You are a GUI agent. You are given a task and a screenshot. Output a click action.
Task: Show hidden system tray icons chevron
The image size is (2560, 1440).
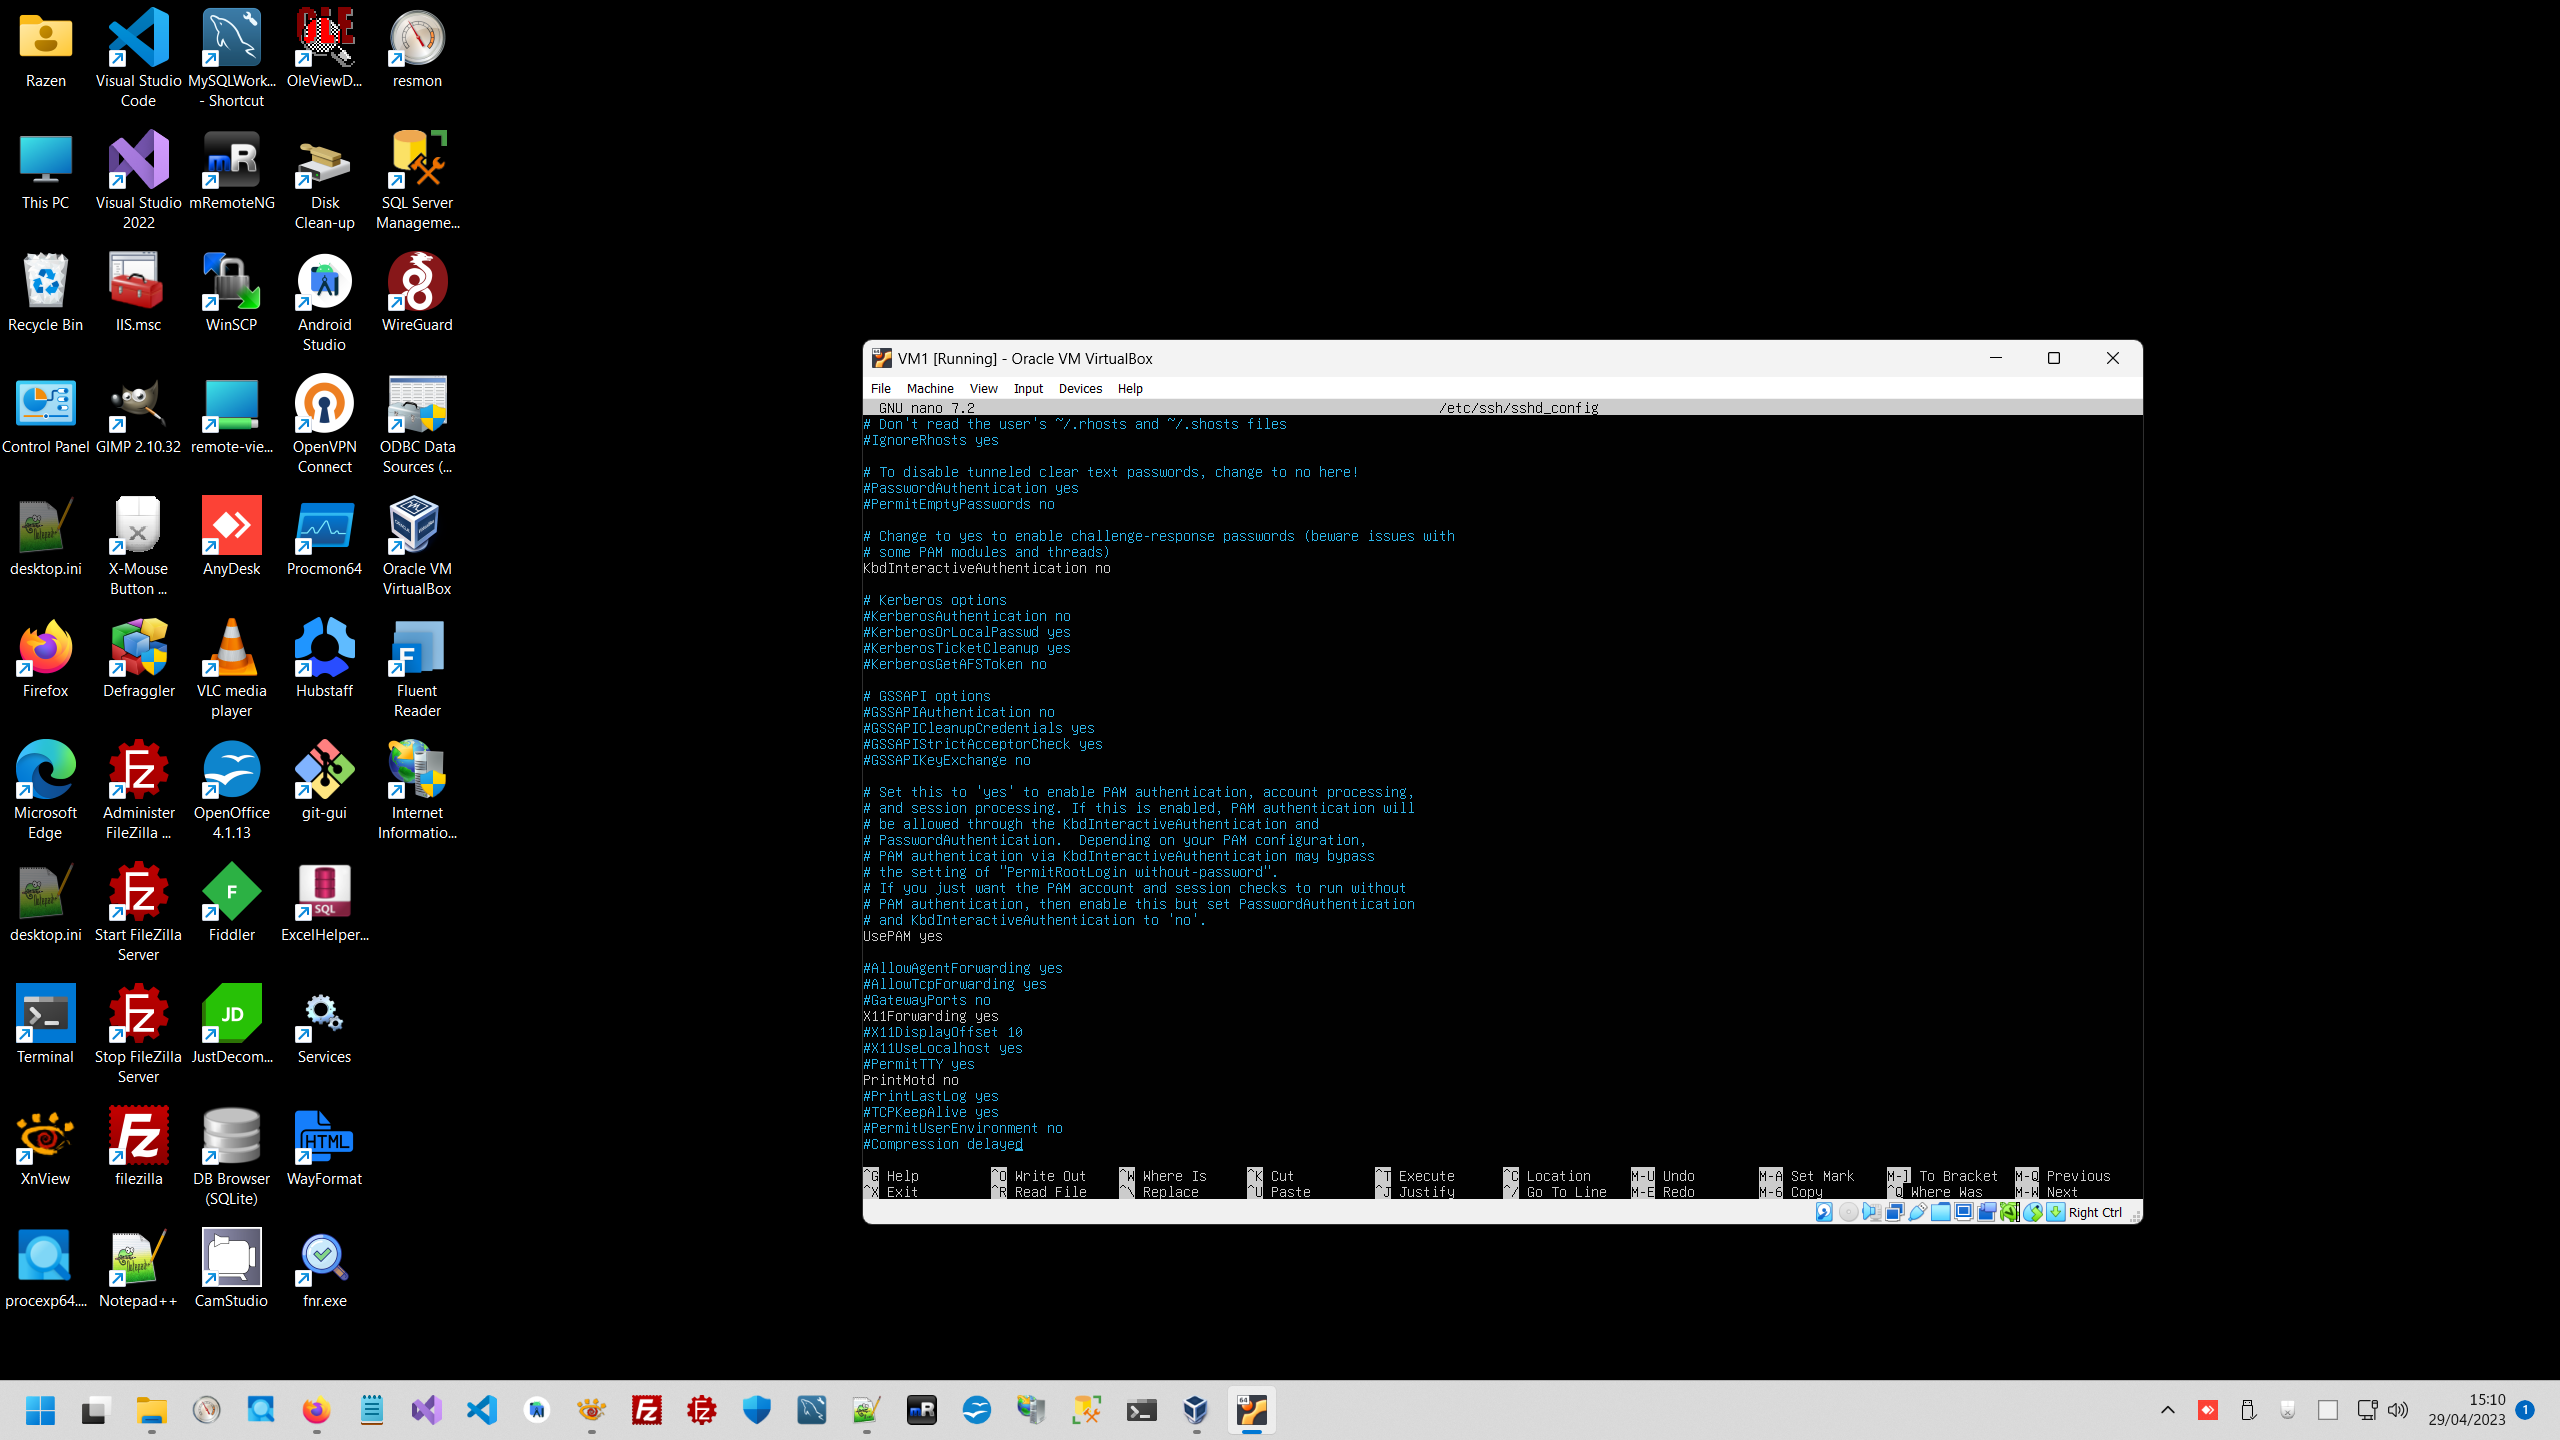[x=2167, y=1410]
